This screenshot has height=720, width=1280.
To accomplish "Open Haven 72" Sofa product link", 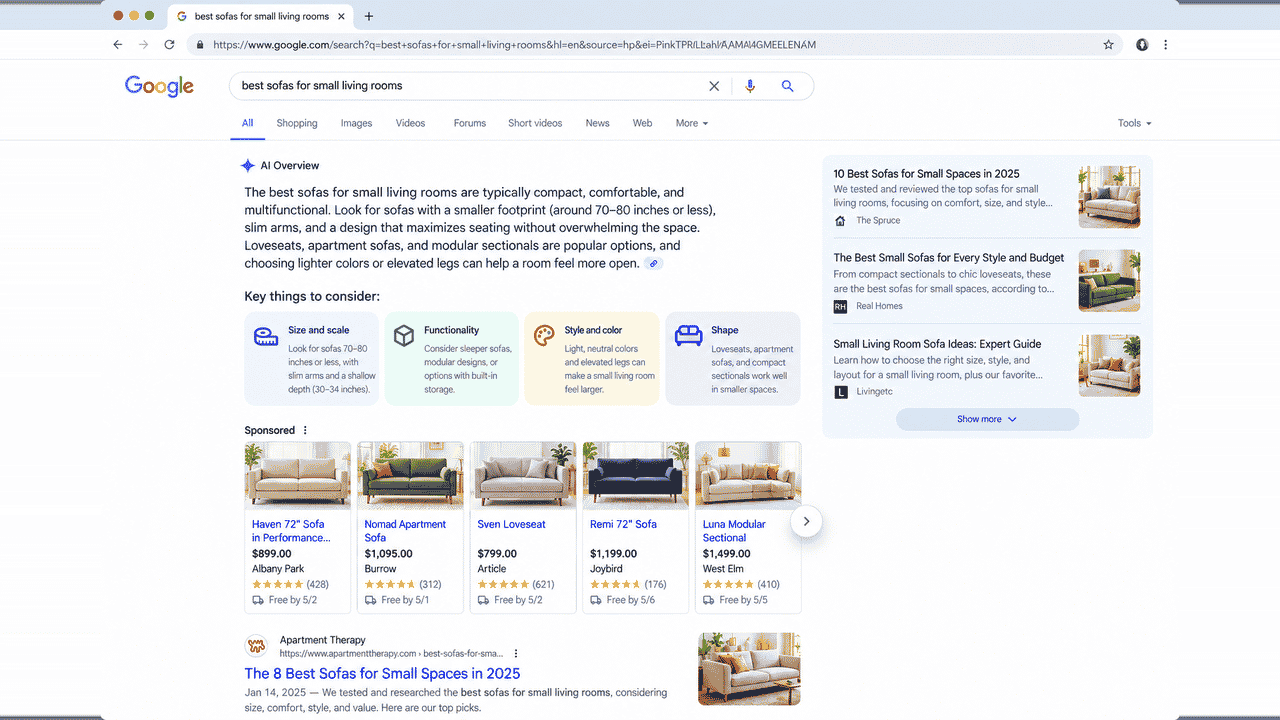I will 291,531.
